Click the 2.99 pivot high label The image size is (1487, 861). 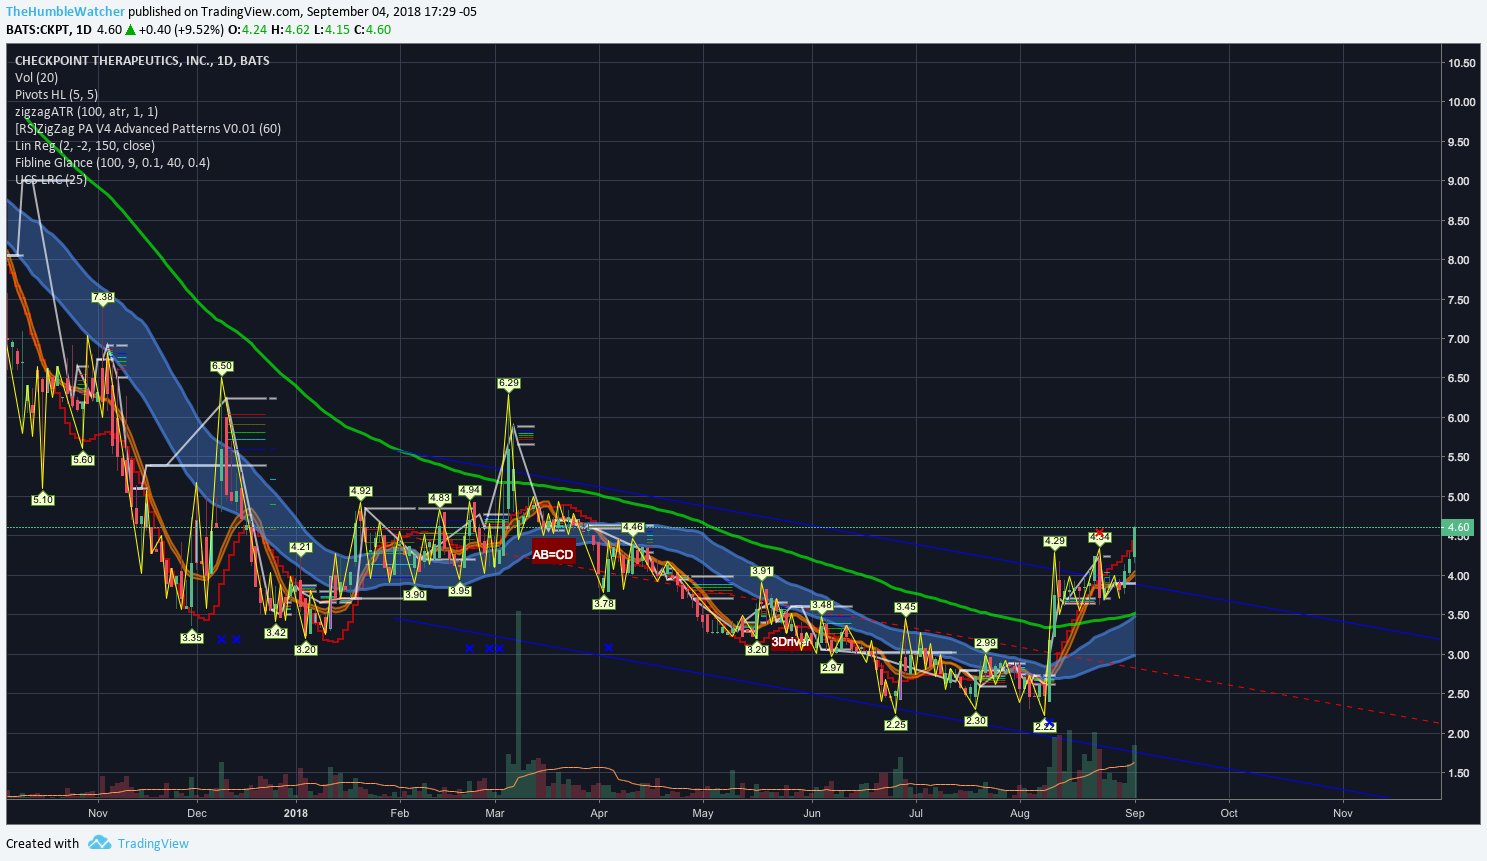pyautogui.click(x=986, y=643)
